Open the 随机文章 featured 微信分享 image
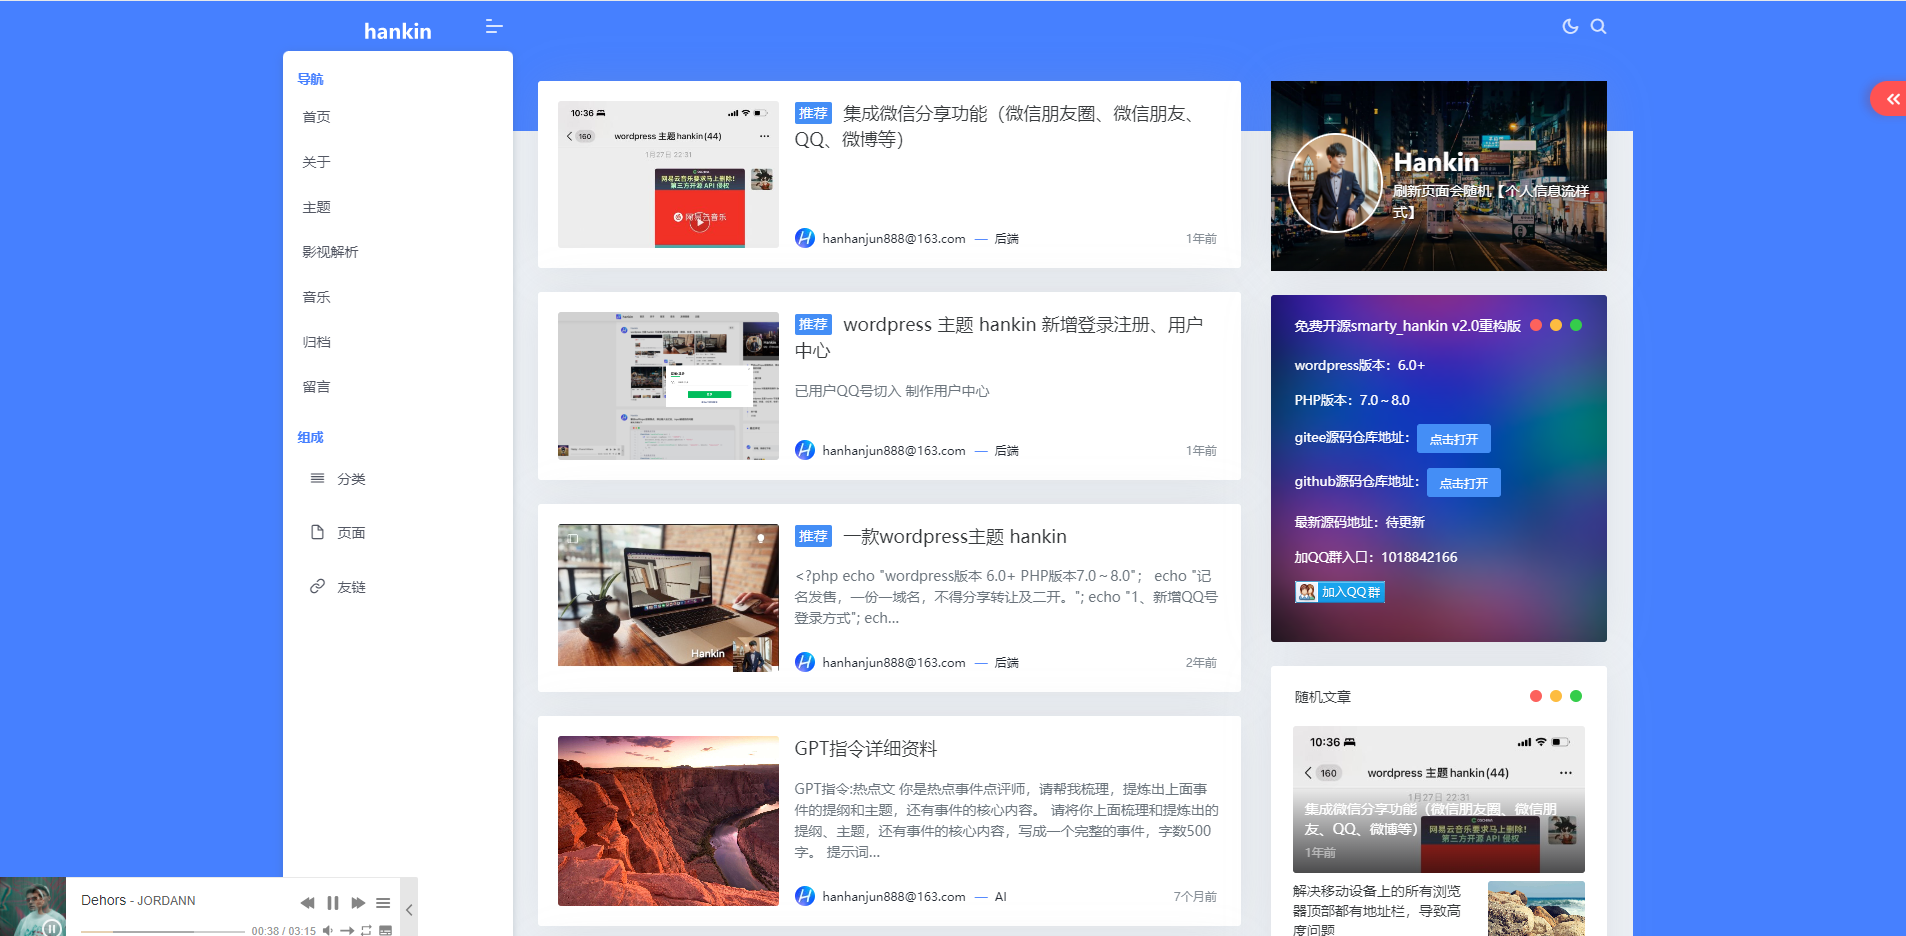This screenshot has width=1906, height=936. (x=1439, y=800)
